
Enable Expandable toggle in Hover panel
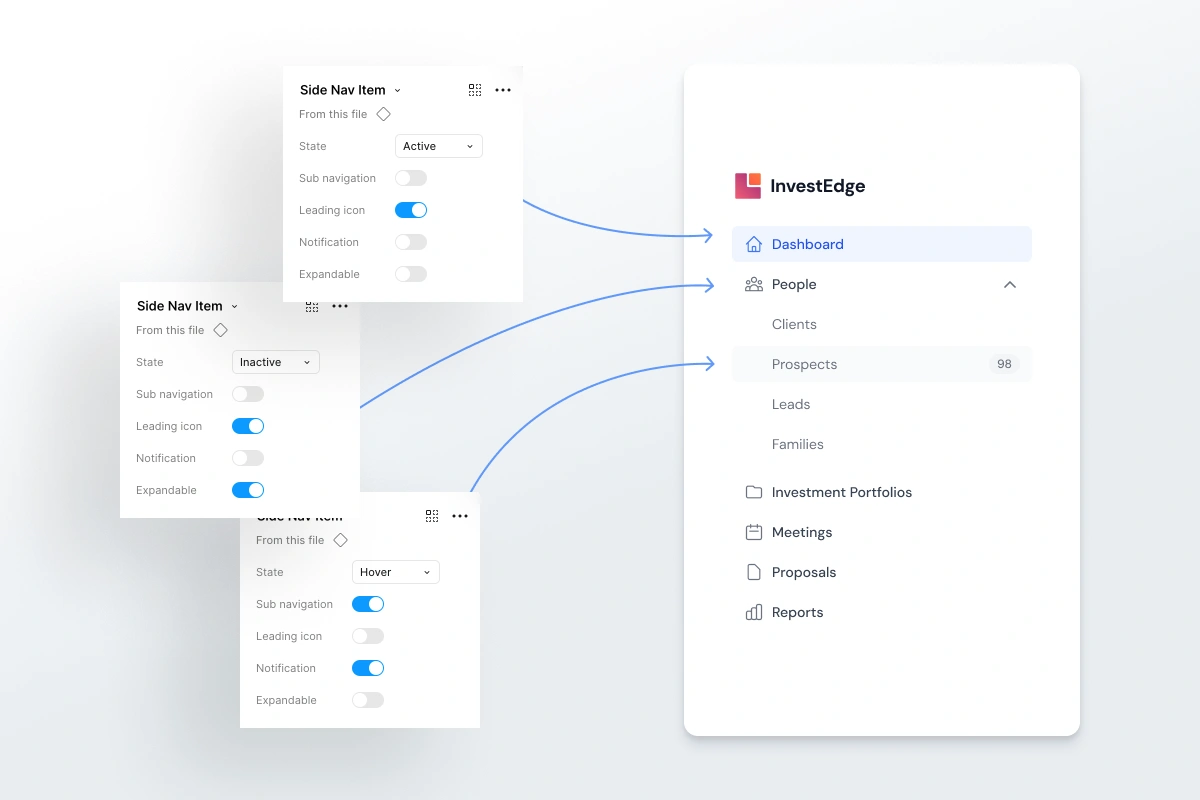368,700
